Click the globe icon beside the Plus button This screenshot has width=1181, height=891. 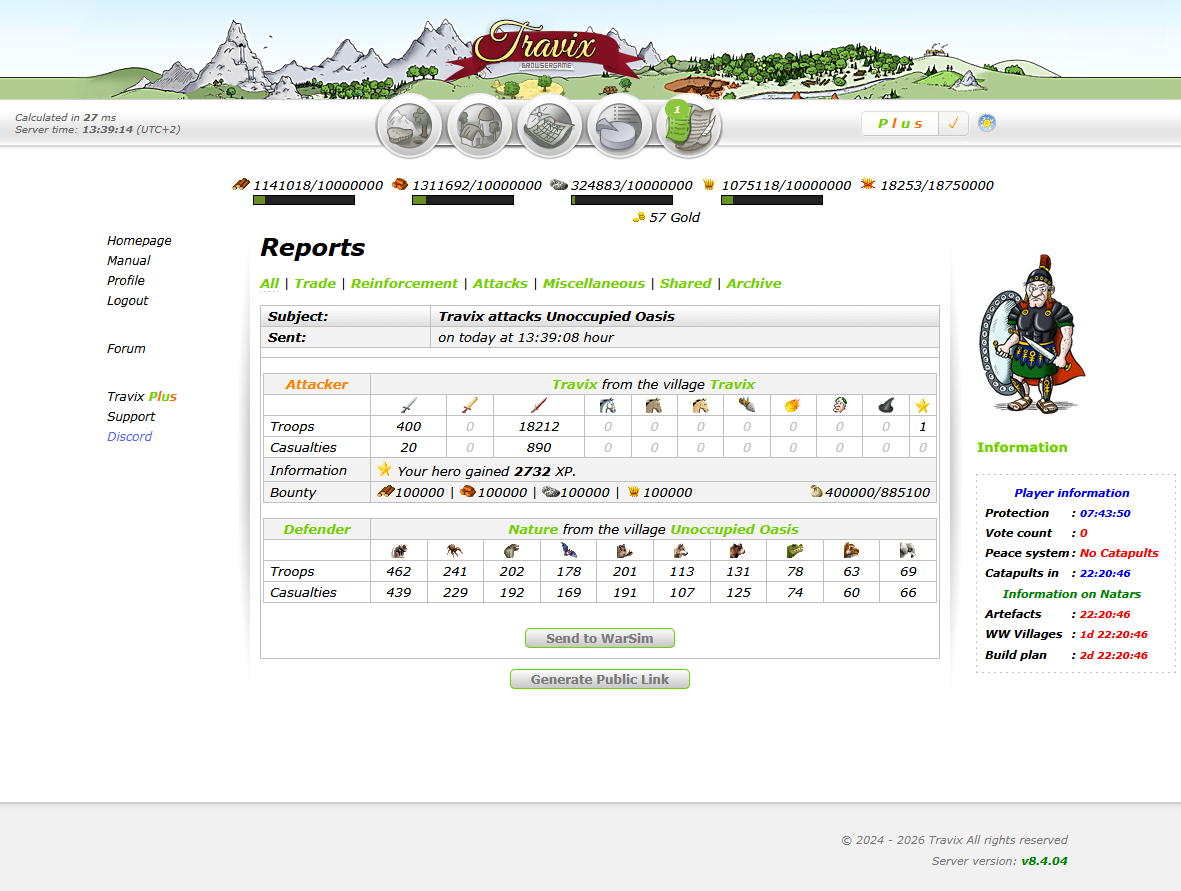tap(986, 123)
